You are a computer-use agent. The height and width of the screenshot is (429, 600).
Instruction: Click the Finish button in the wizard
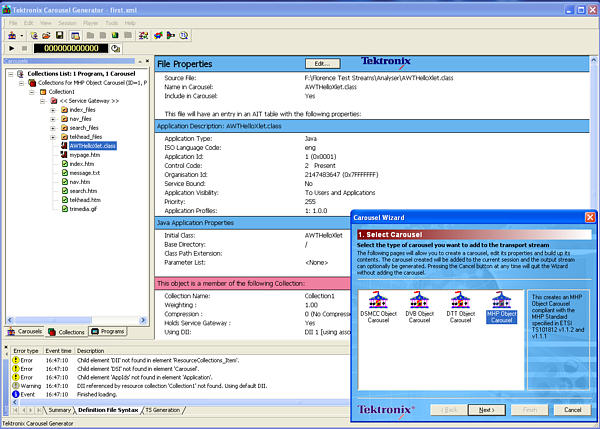click(530, 410)
